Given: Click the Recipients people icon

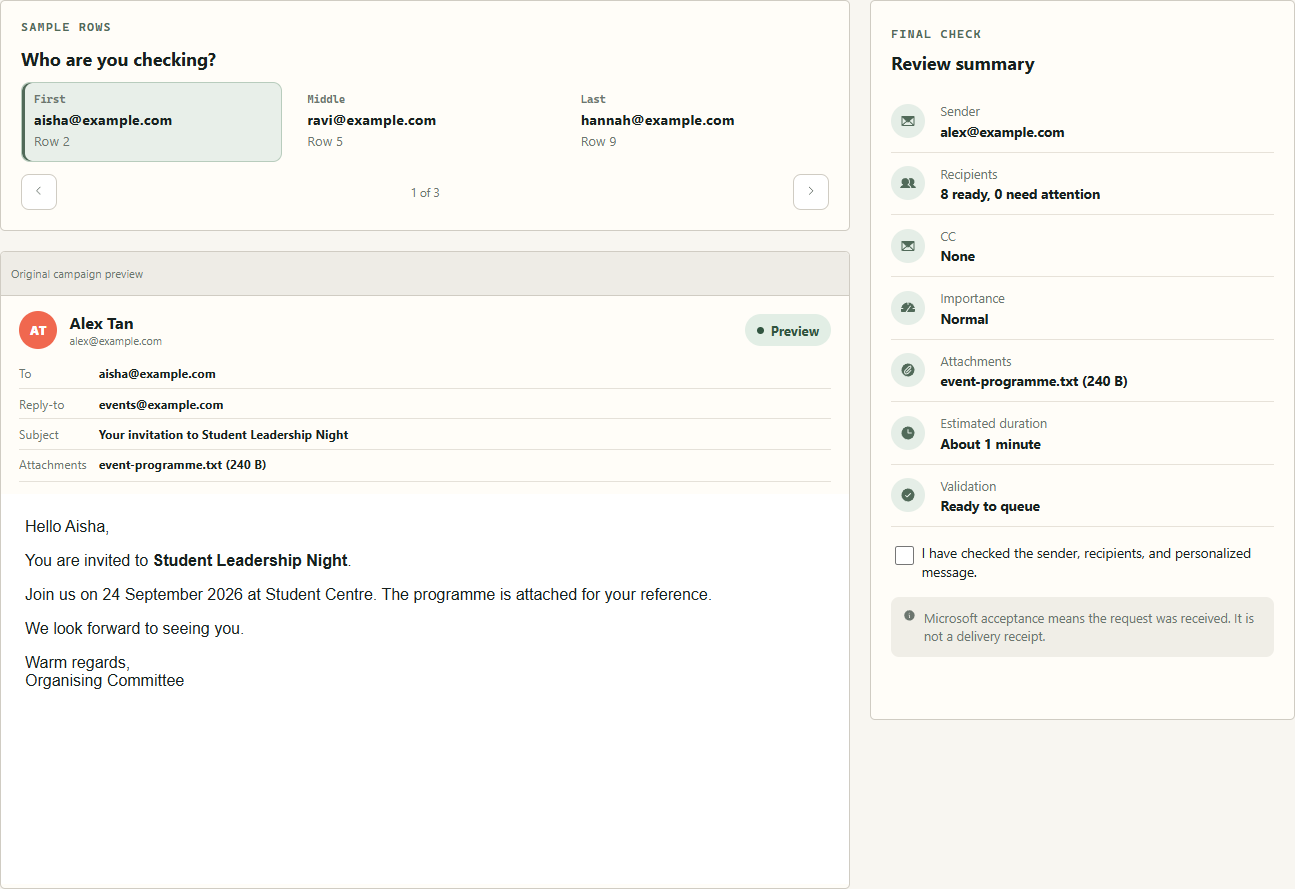Looking at the screenshot, I should (x=908, y=183).
